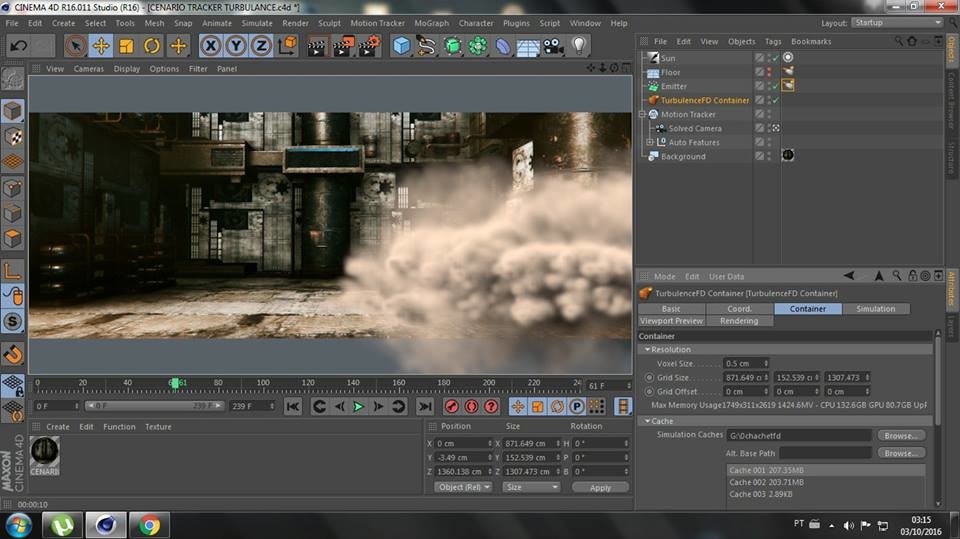Open Edit Render Settings icon

370,46
